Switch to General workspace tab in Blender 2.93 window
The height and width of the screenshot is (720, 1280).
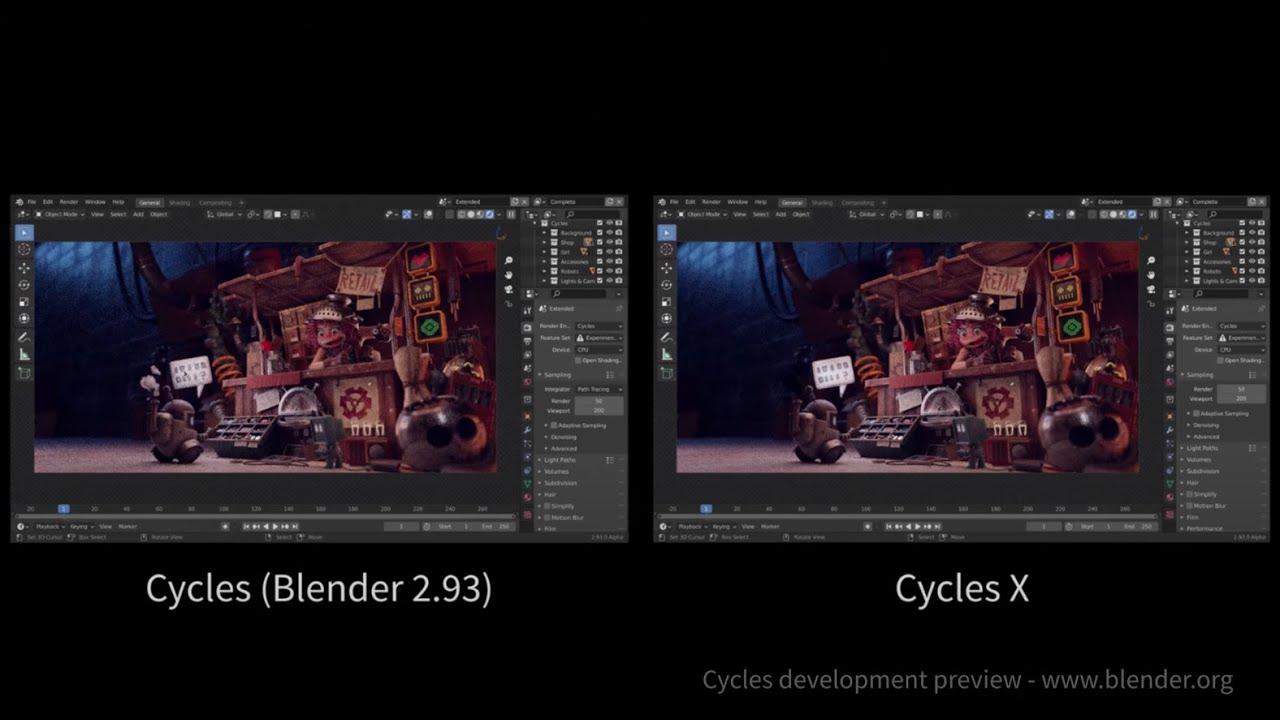[149, 202]
